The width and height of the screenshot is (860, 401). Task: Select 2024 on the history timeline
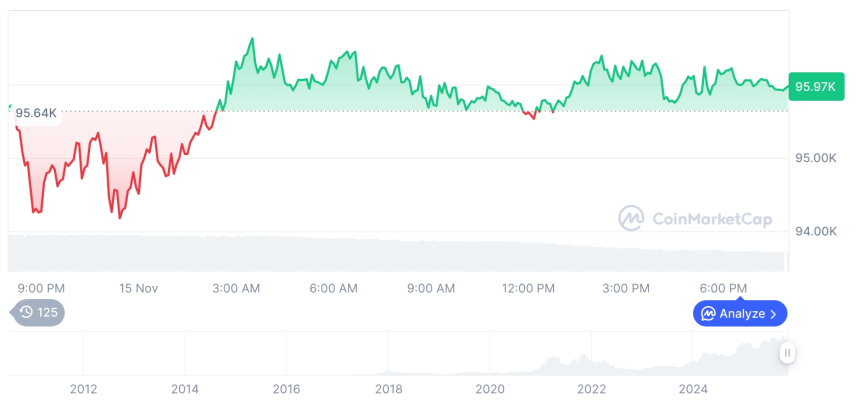click(x=693, y=388)
